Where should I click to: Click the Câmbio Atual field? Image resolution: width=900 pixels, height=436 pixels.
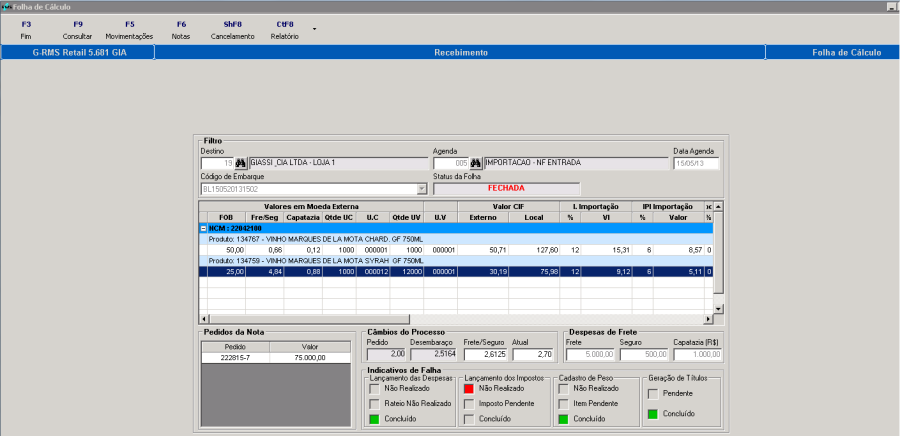[533, 355]
